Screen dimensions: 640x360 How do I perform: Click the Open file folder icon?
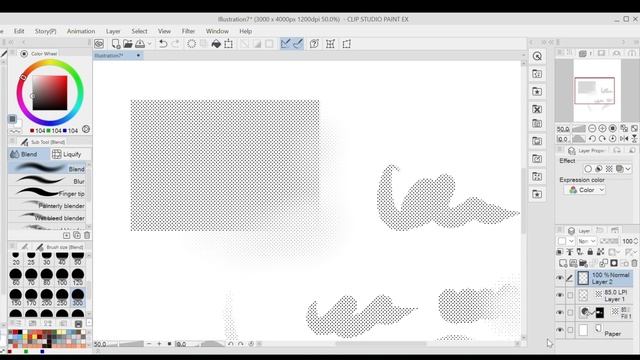(128, 44)
